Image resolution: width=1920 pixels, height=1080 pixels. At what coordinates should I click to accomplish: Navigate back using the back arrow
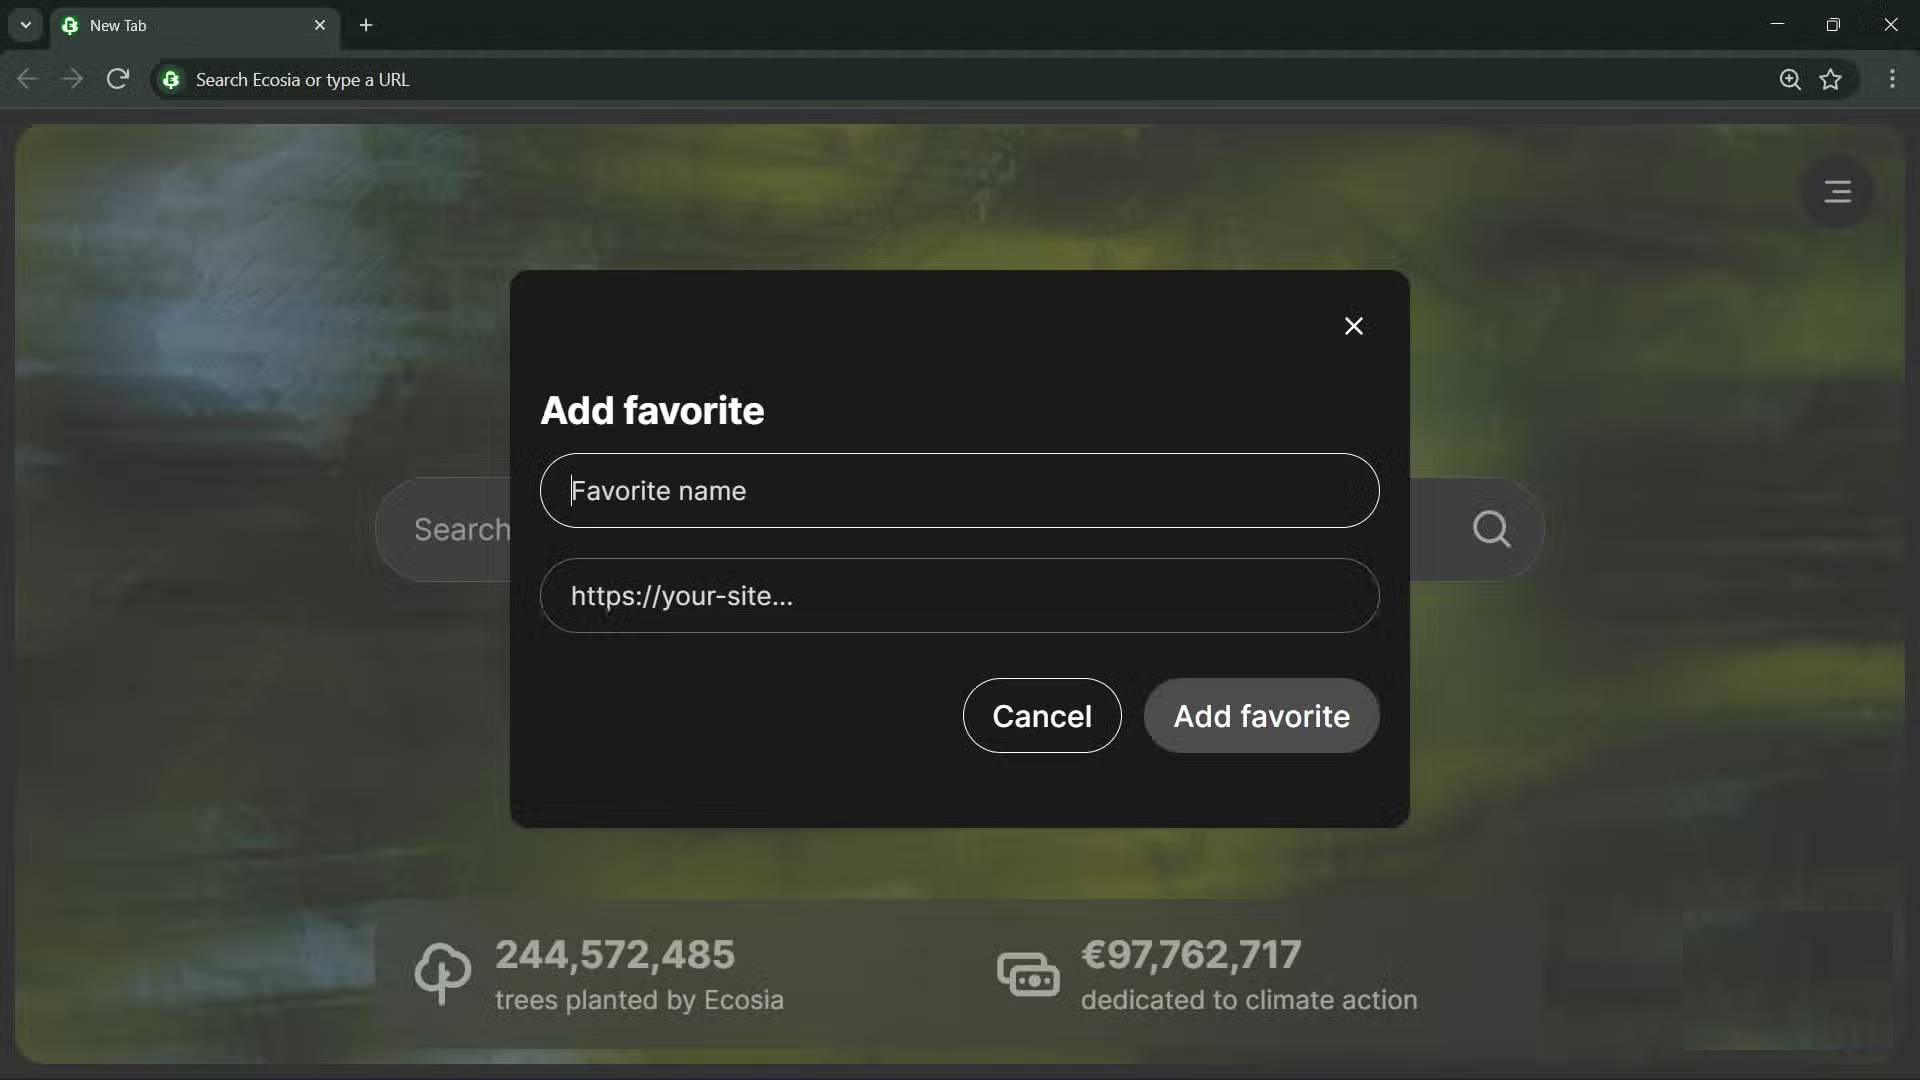[27, 79]
